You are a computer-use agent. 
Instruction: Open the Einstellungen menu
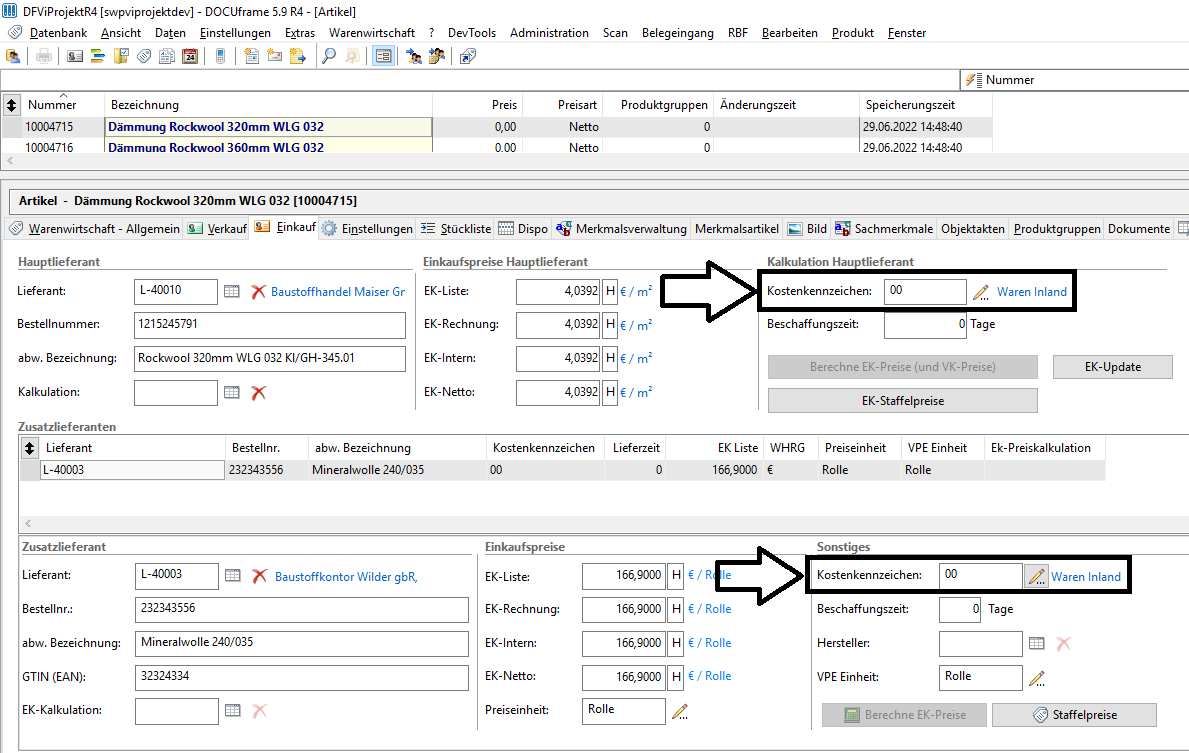[x=235, y=33]
